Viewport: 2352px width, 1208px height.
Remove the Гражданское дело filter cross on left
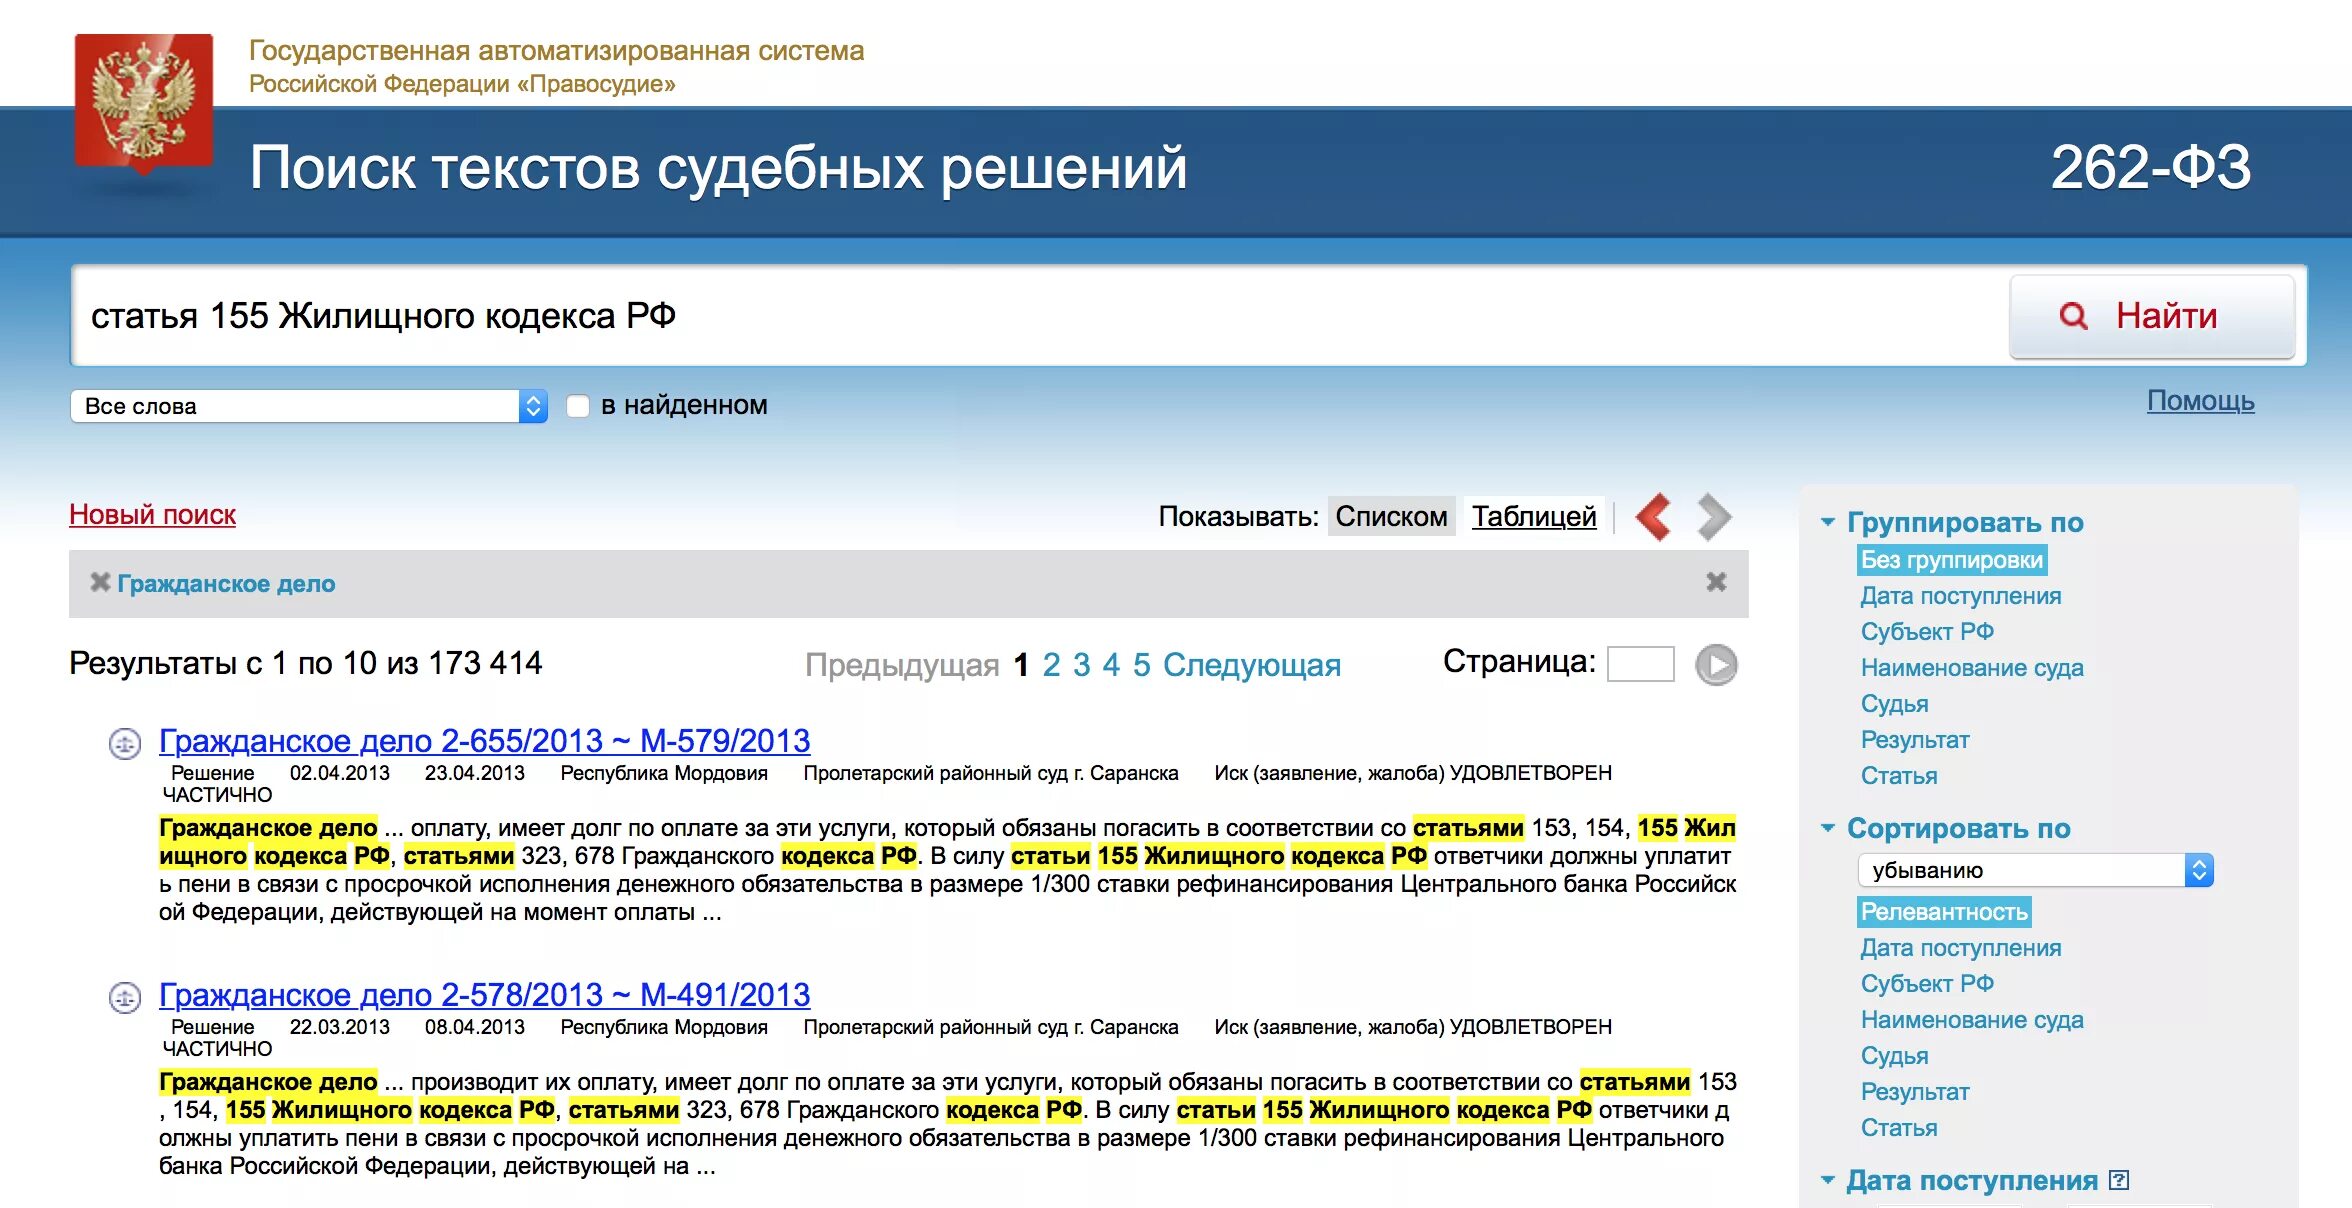tap(99, 582)
